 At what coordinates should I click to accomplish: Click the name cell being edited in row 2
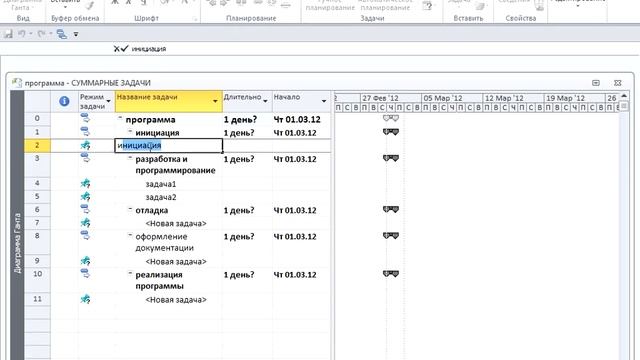(169, 145)
